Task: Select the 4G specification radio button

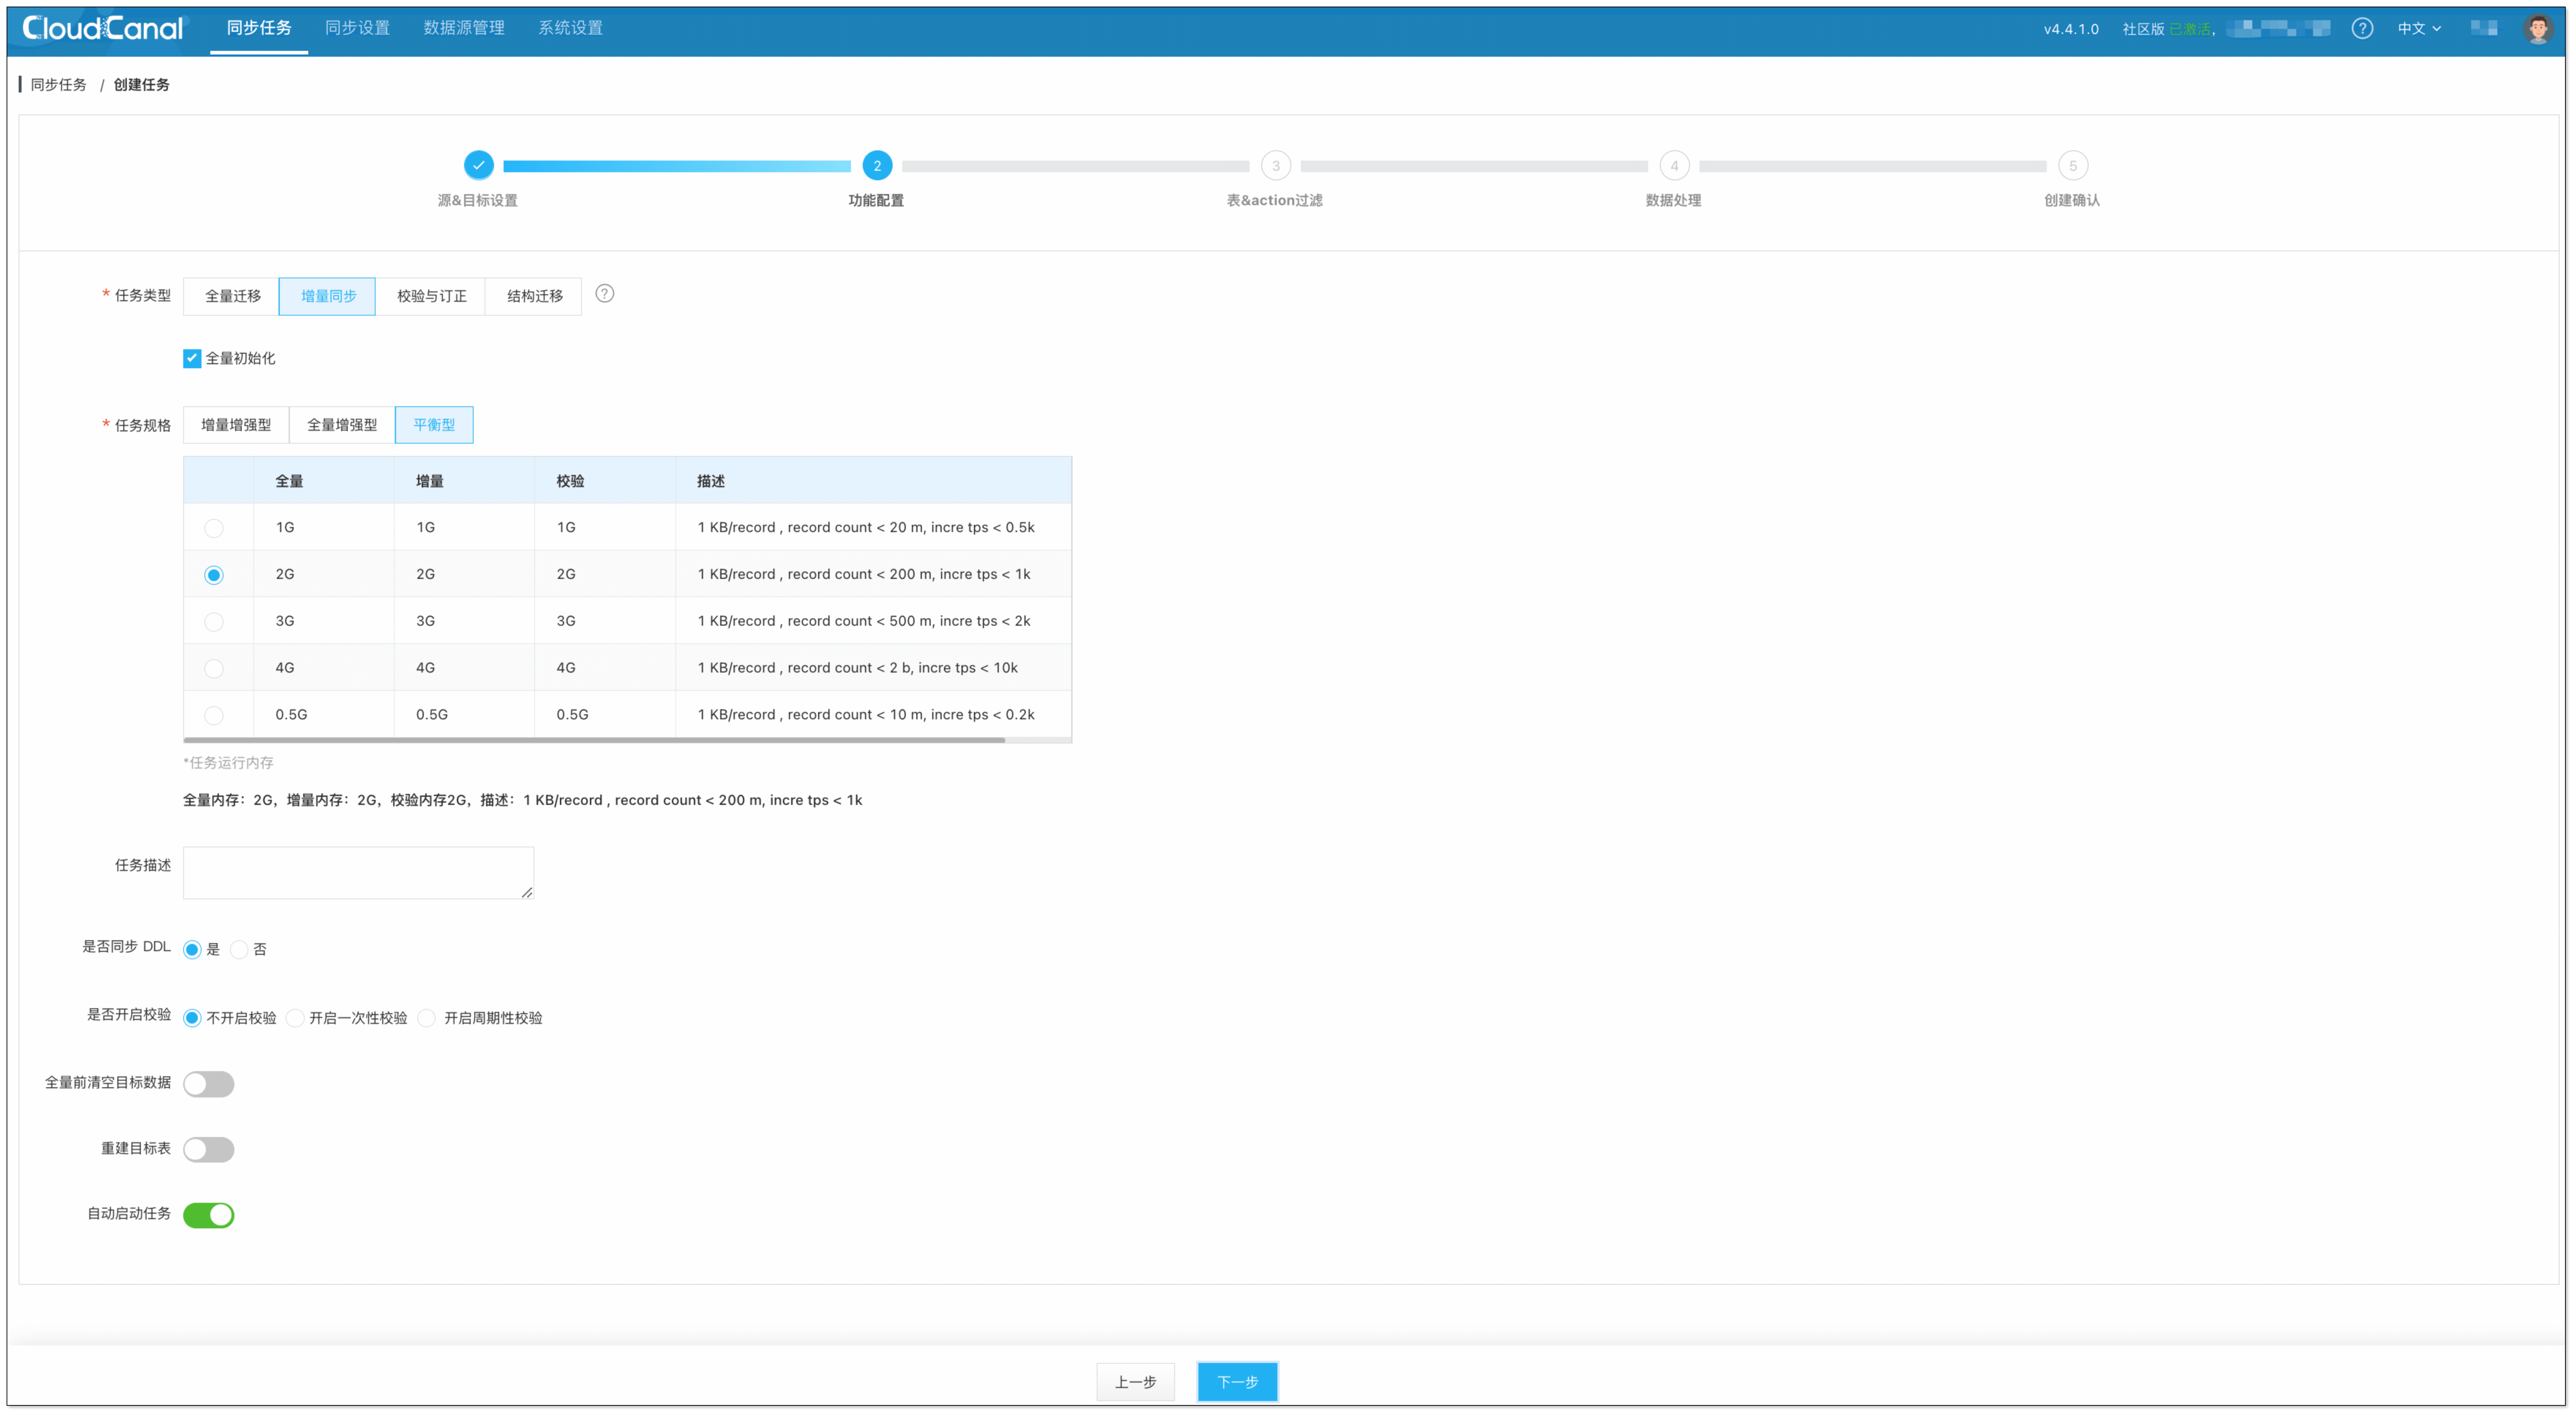Action: click(x=213, y=668)
